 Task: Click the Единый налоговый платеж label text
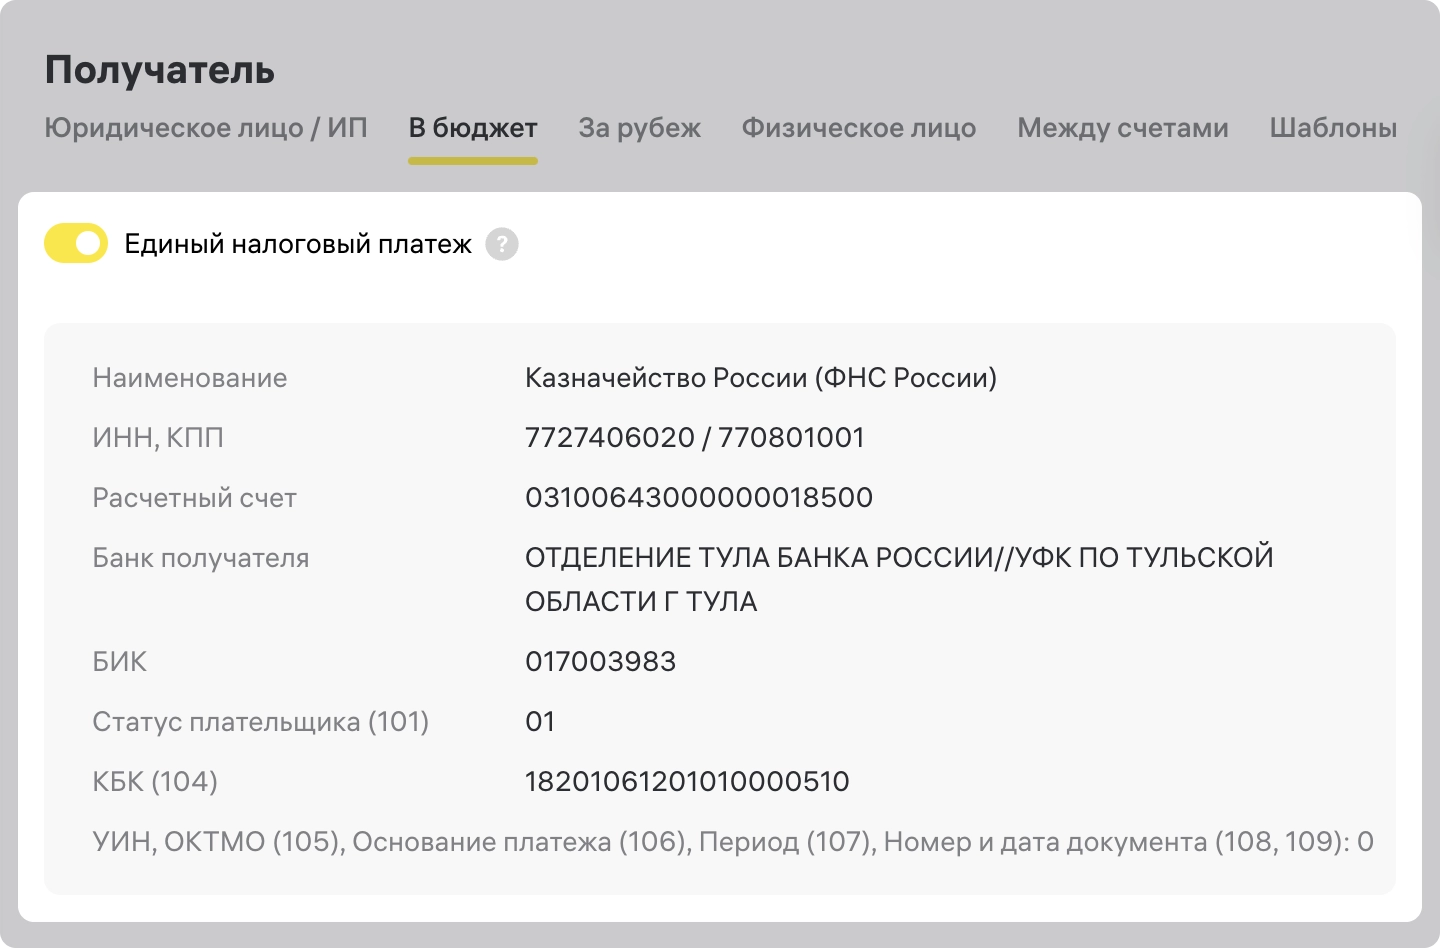click(x=298, y=244)
